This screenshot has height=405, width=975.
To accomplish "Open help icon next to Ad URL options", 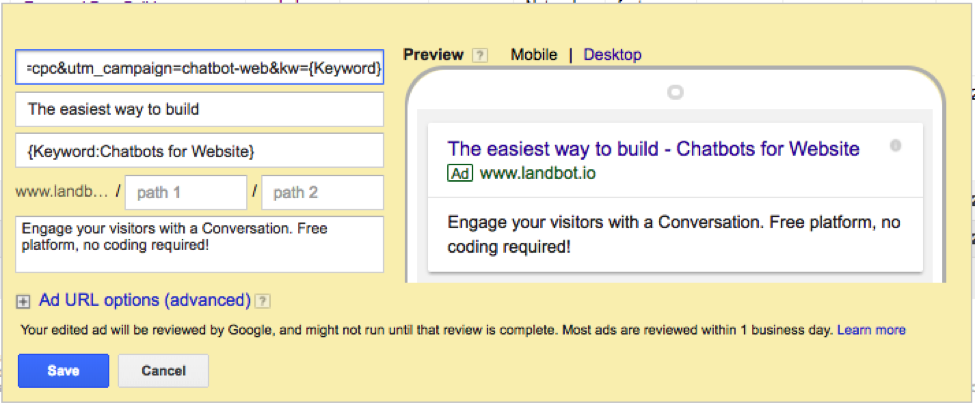I will pos(264,302).
